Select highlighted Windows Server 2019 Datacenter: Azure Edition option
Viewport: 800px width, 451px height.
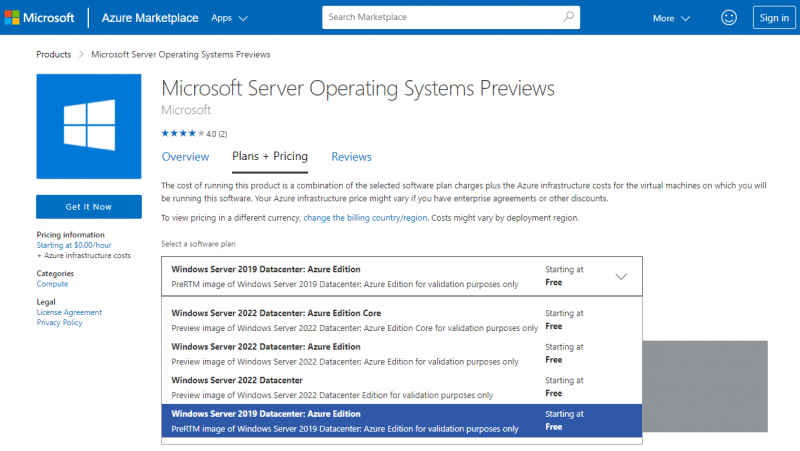[x=402, y=421]
